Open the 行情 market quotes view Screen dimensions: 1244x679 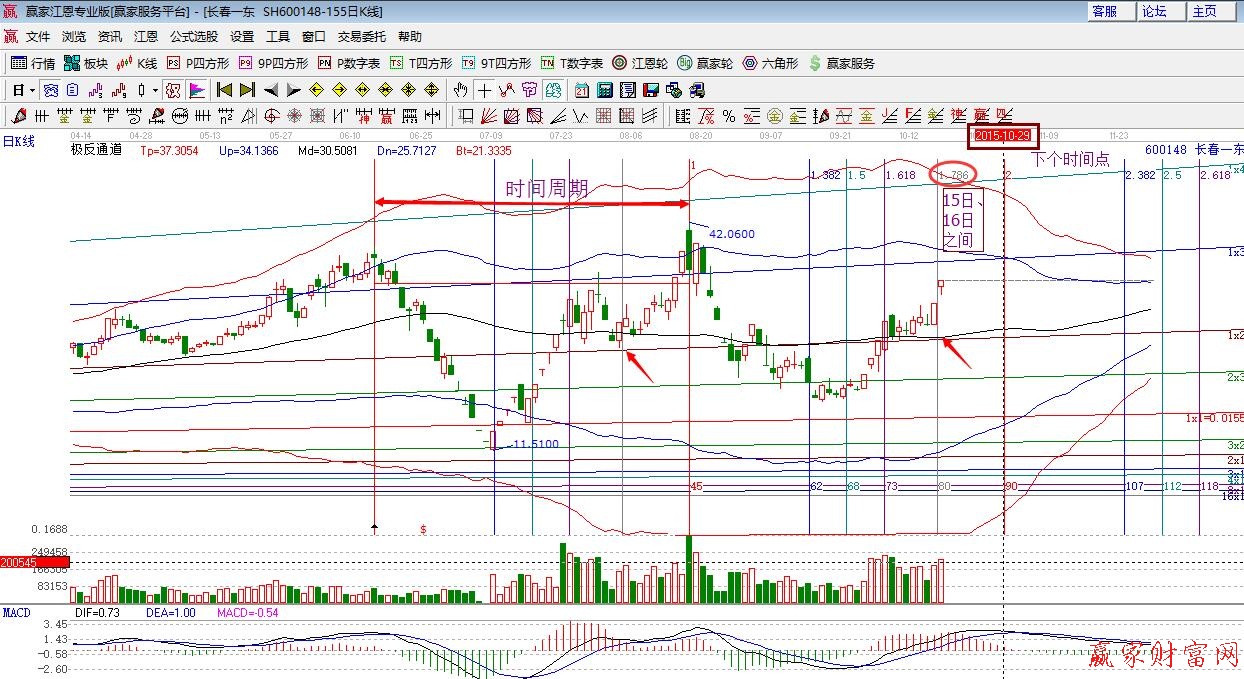pos(33,63)
